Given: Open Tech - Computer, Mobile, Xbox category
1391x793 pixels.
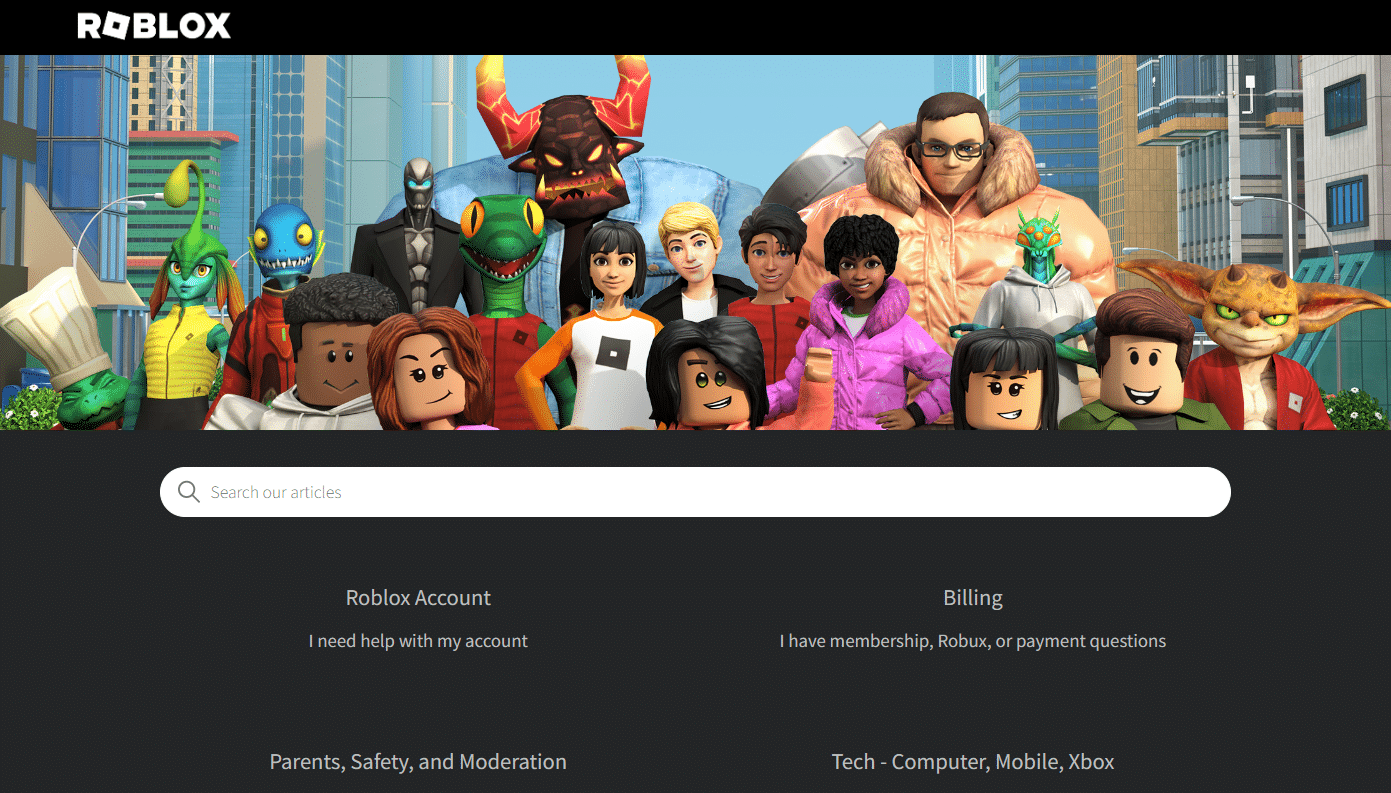Looking at the screenshot, I should (973, 762).
